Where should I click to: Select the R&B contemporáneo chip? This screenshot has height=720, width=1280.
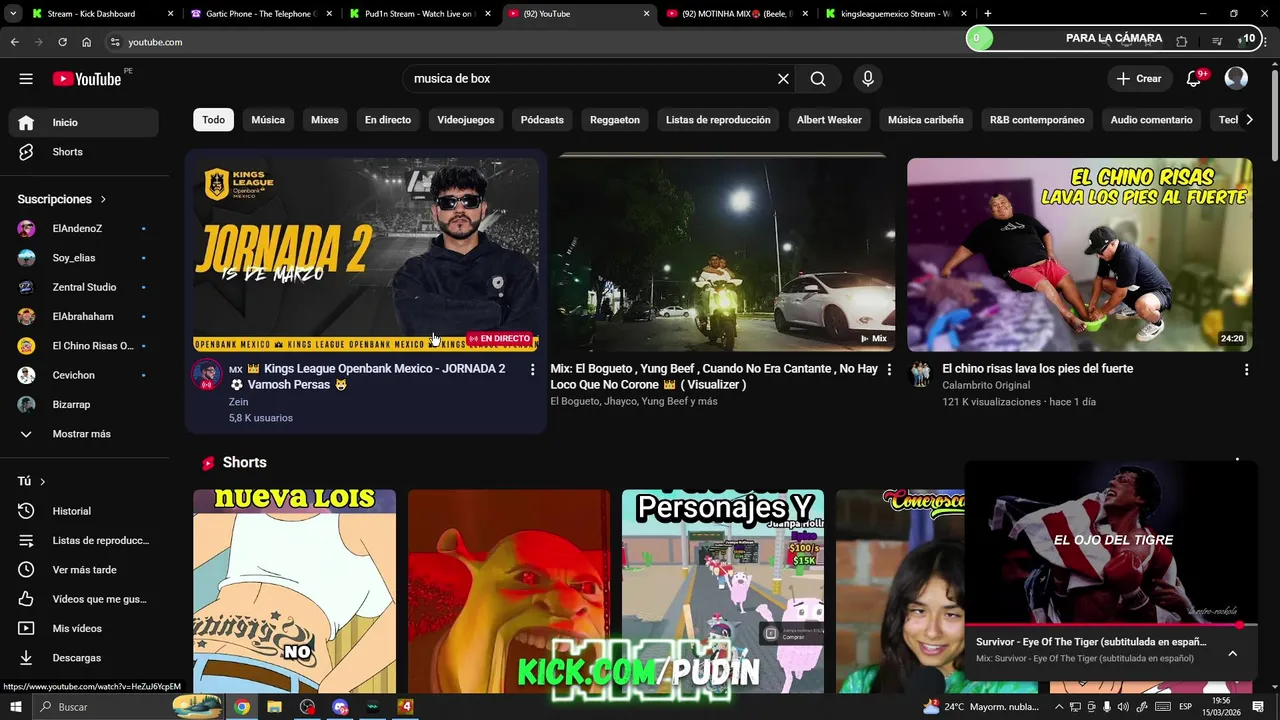(1037, 120)
